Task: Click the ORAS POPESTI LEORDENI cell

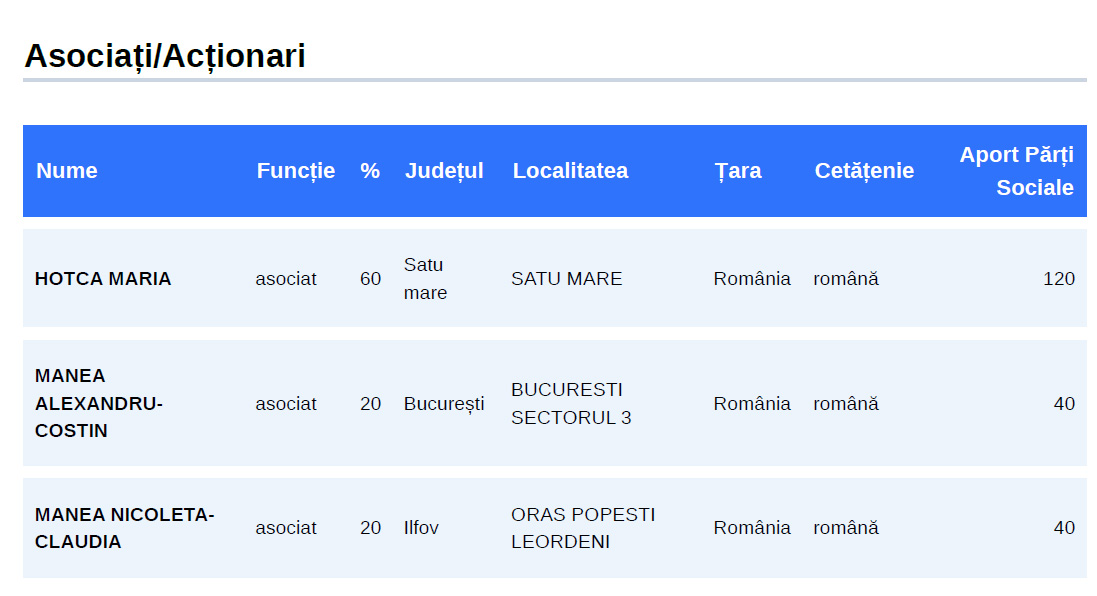Action: (x=582, y=528)
